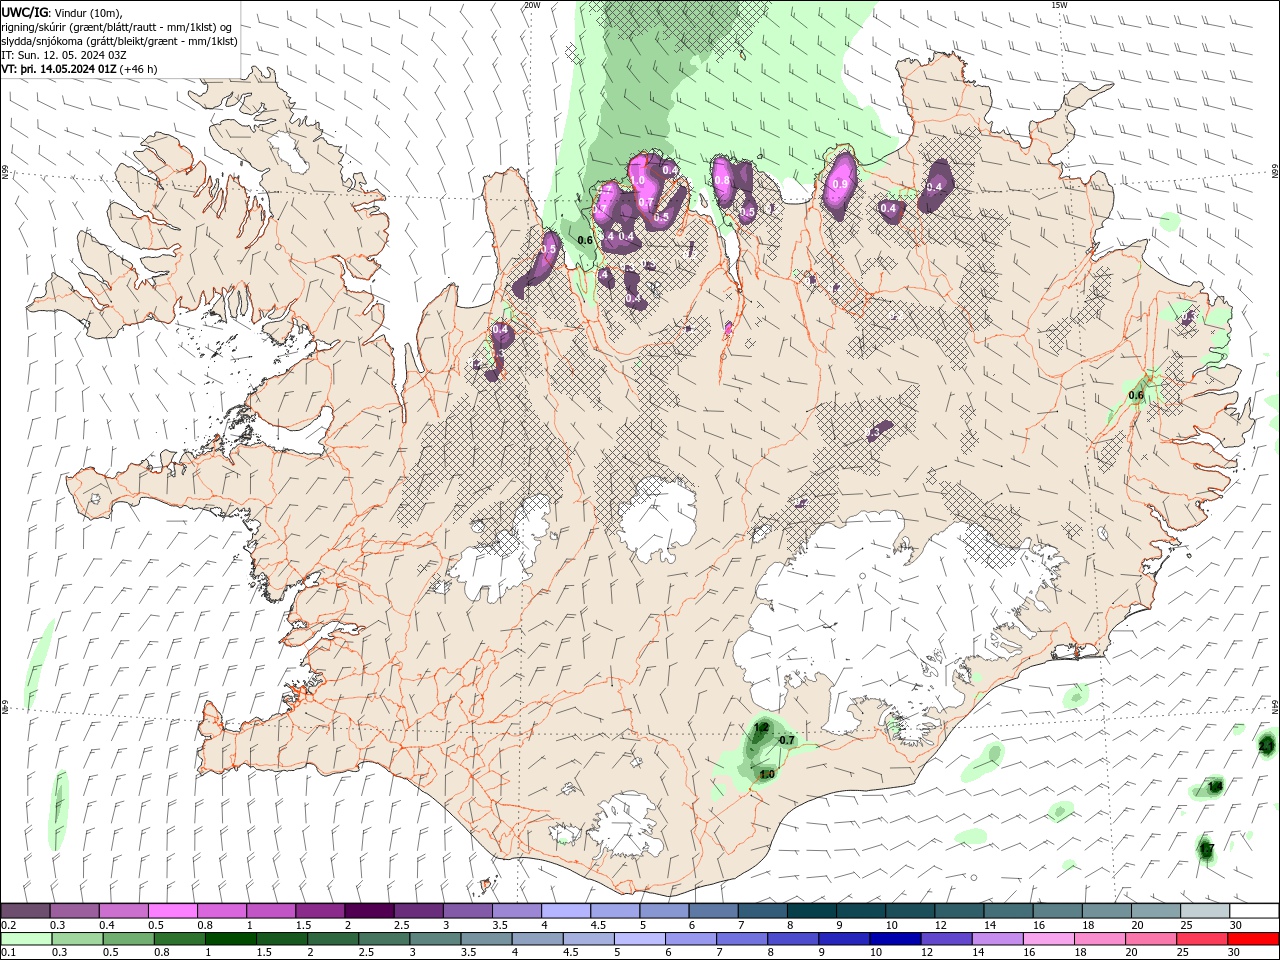
Task: Click the 0.8 swatch on the purple snow scale
Action: coord(221,910)
